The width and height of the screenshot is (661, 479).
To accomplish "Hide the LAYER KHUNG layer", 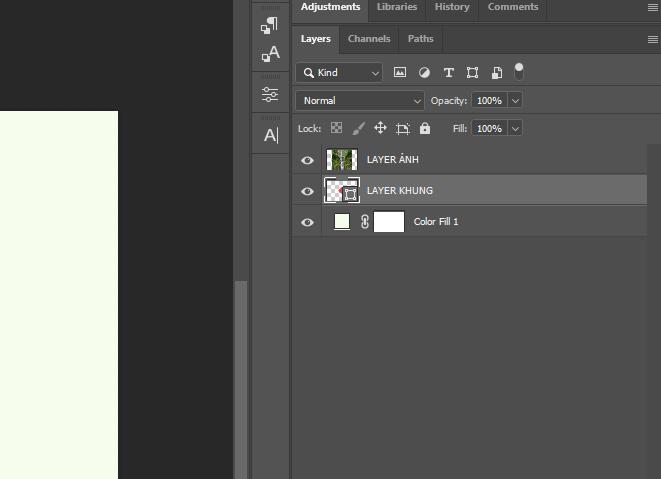I will 307,191.
